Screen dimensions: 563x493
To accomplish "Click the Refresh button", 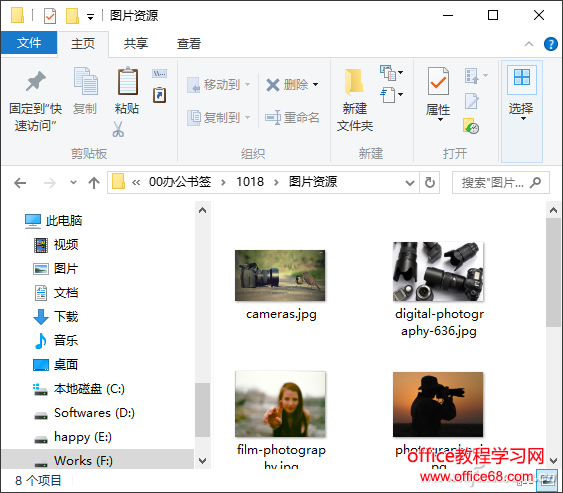I will [430, 183].
